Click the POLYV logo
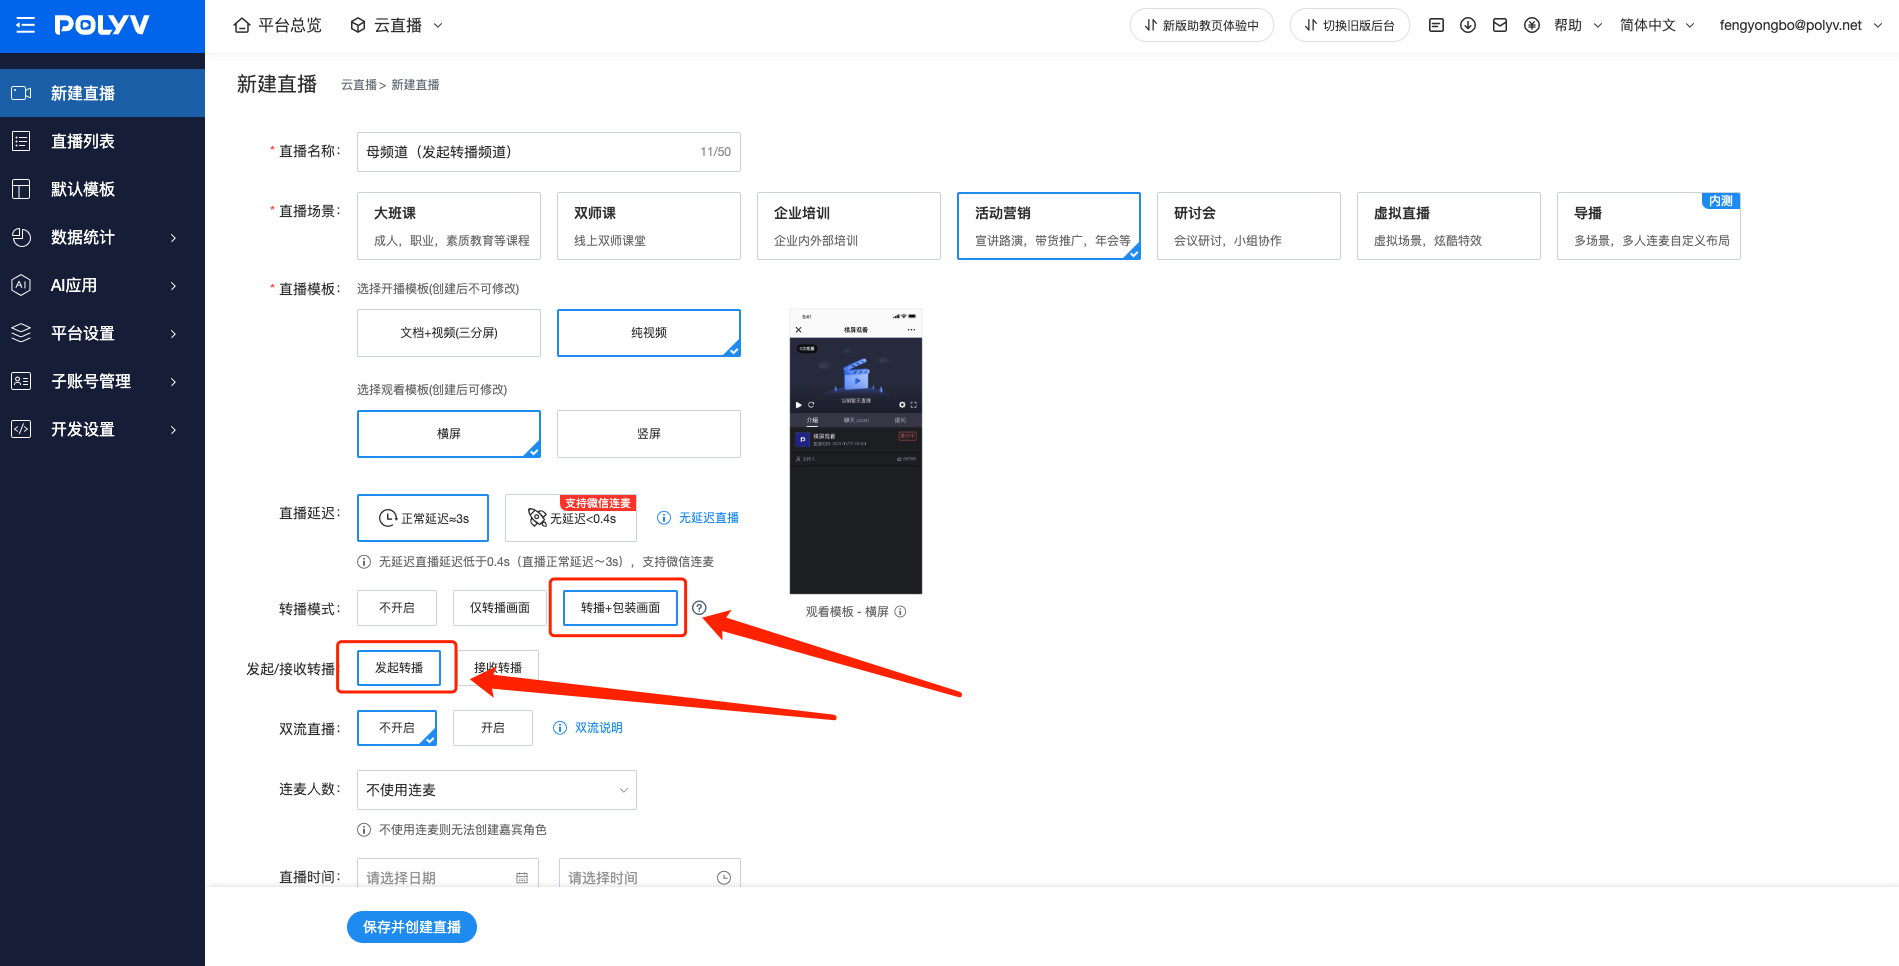This screenshot has width=1899, height=966. [x=102, y=25]
